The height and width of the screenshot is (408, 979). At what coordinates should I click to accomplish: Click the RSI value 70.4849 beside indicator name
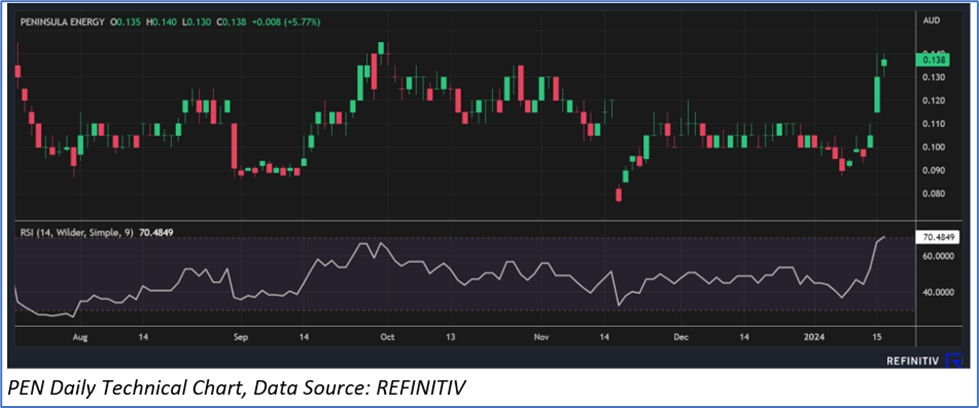[x=155, y=233]
